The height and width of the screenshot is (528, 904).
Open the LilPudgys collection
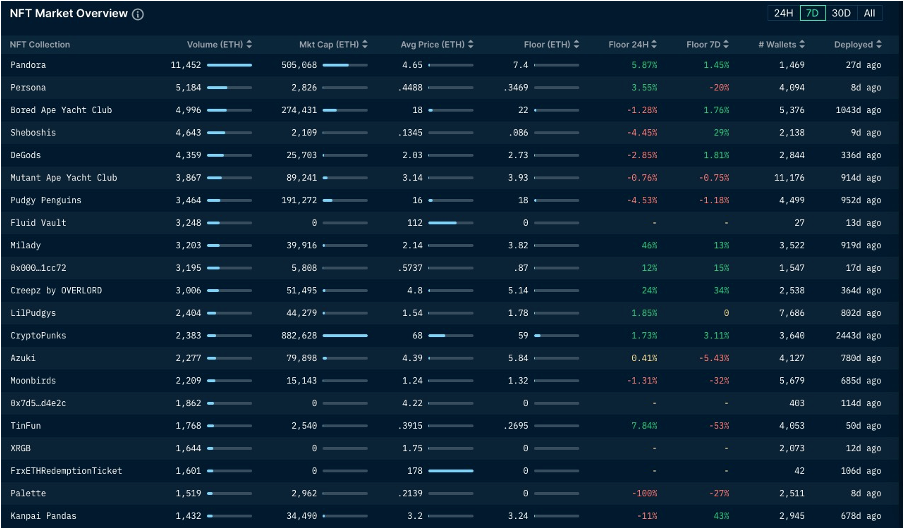tap(33, 313)
